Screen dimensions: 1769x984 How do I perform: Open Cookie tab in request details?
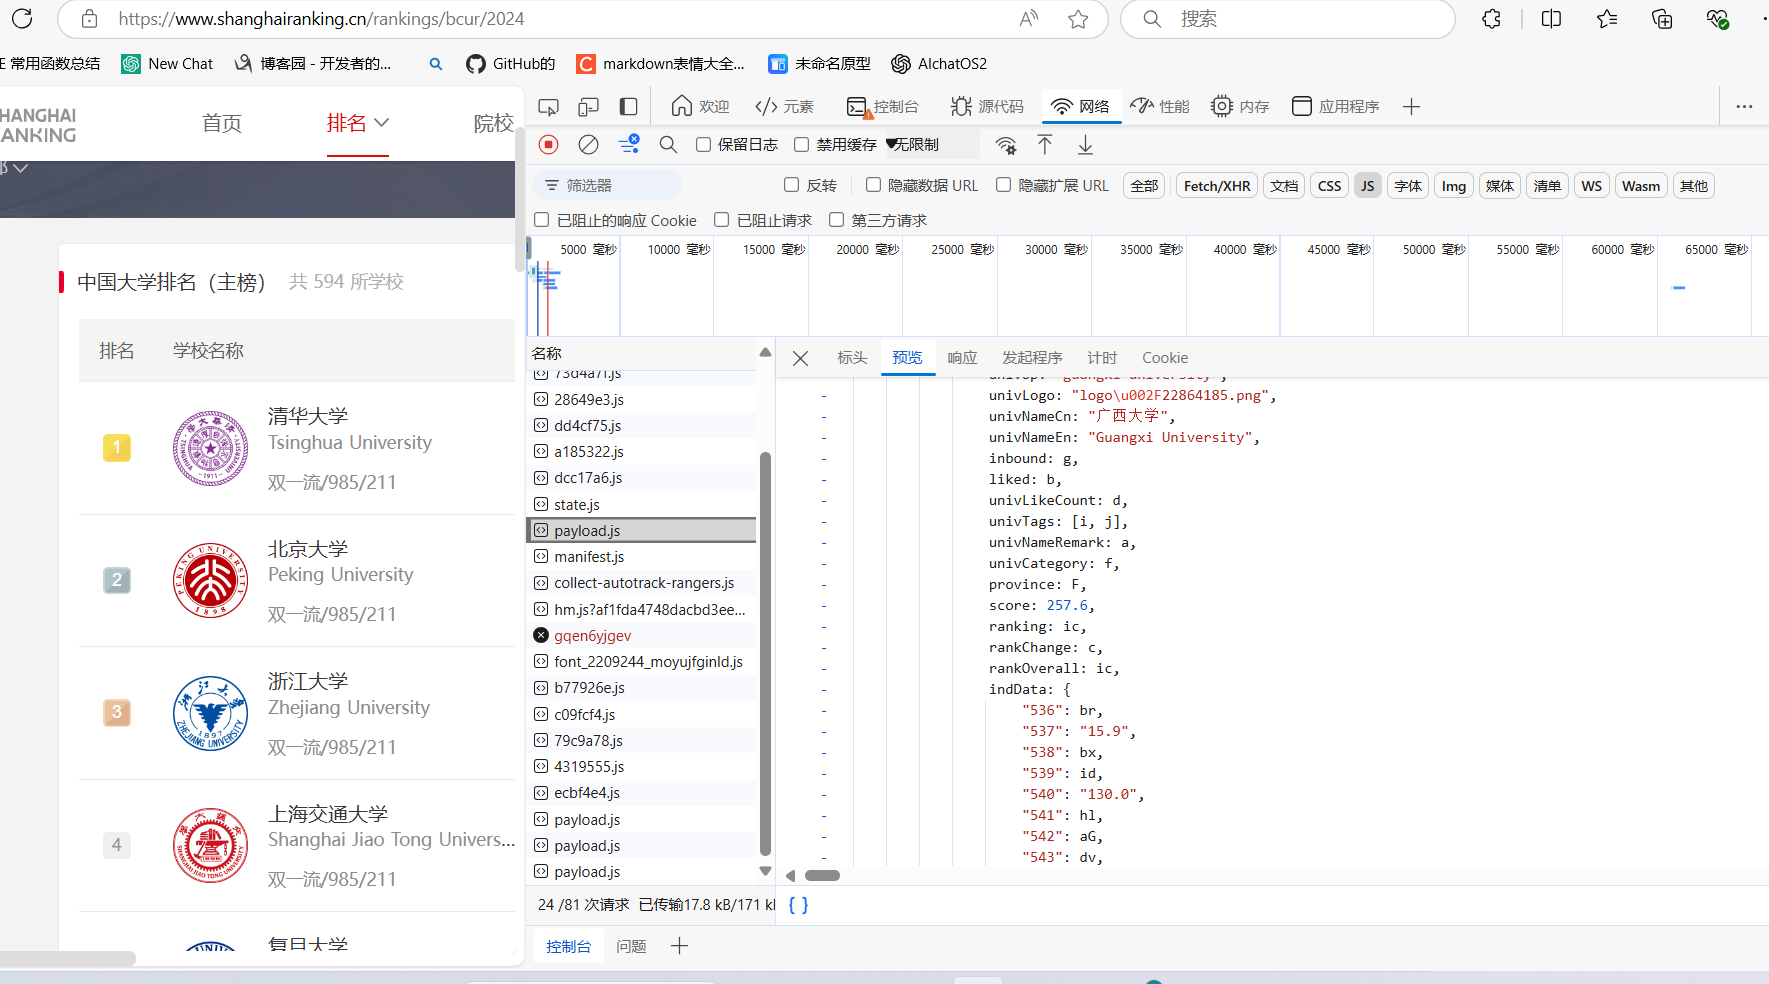point(1165,358)
